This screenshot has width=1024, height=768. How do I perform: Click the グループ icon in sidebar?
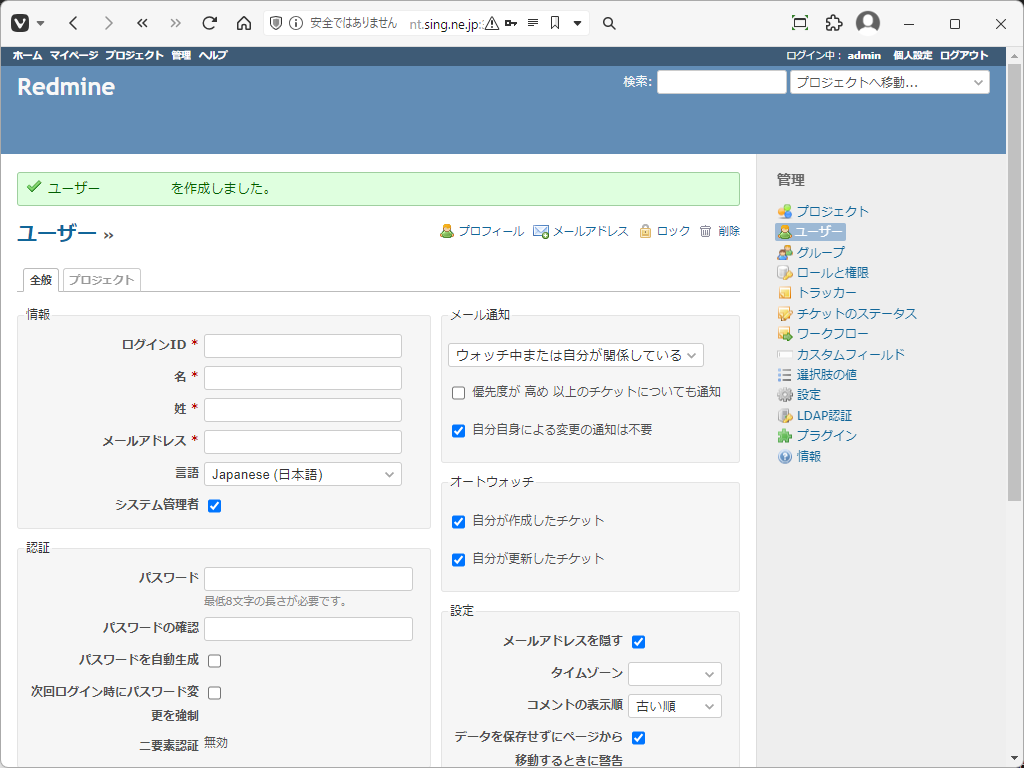click(x=784, y=252)
